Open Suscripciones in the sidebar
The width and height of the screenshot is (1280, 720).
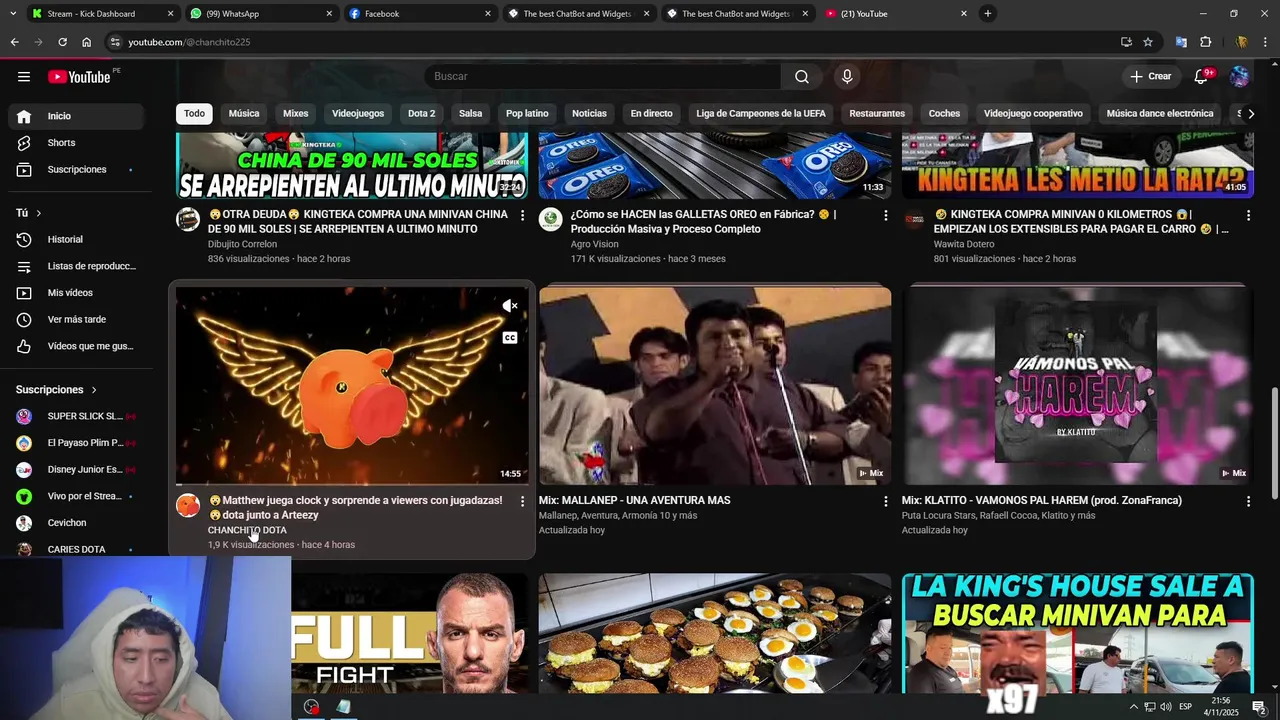point(76,170)
